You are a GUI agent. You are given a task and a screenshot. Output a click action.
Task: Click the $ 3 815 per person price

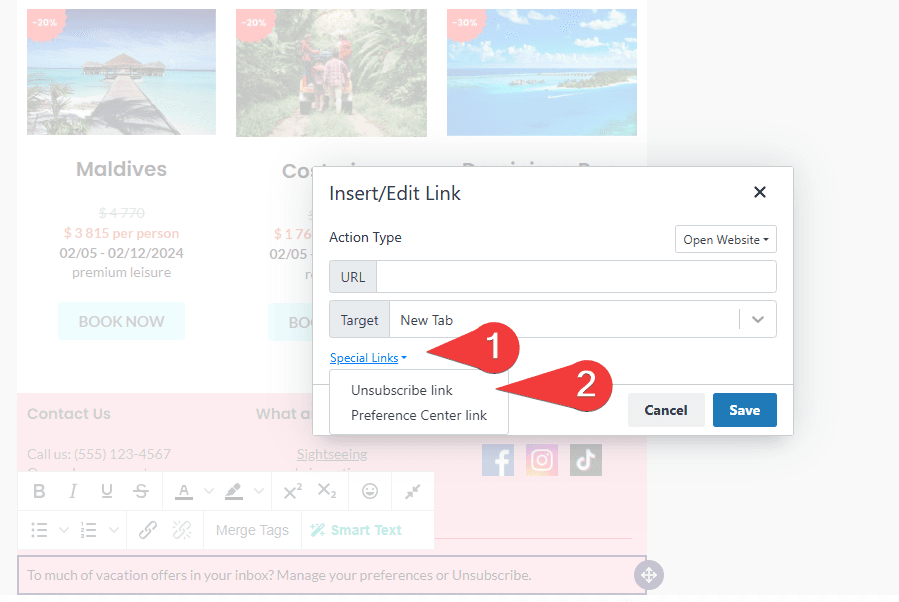click(122, 233)
